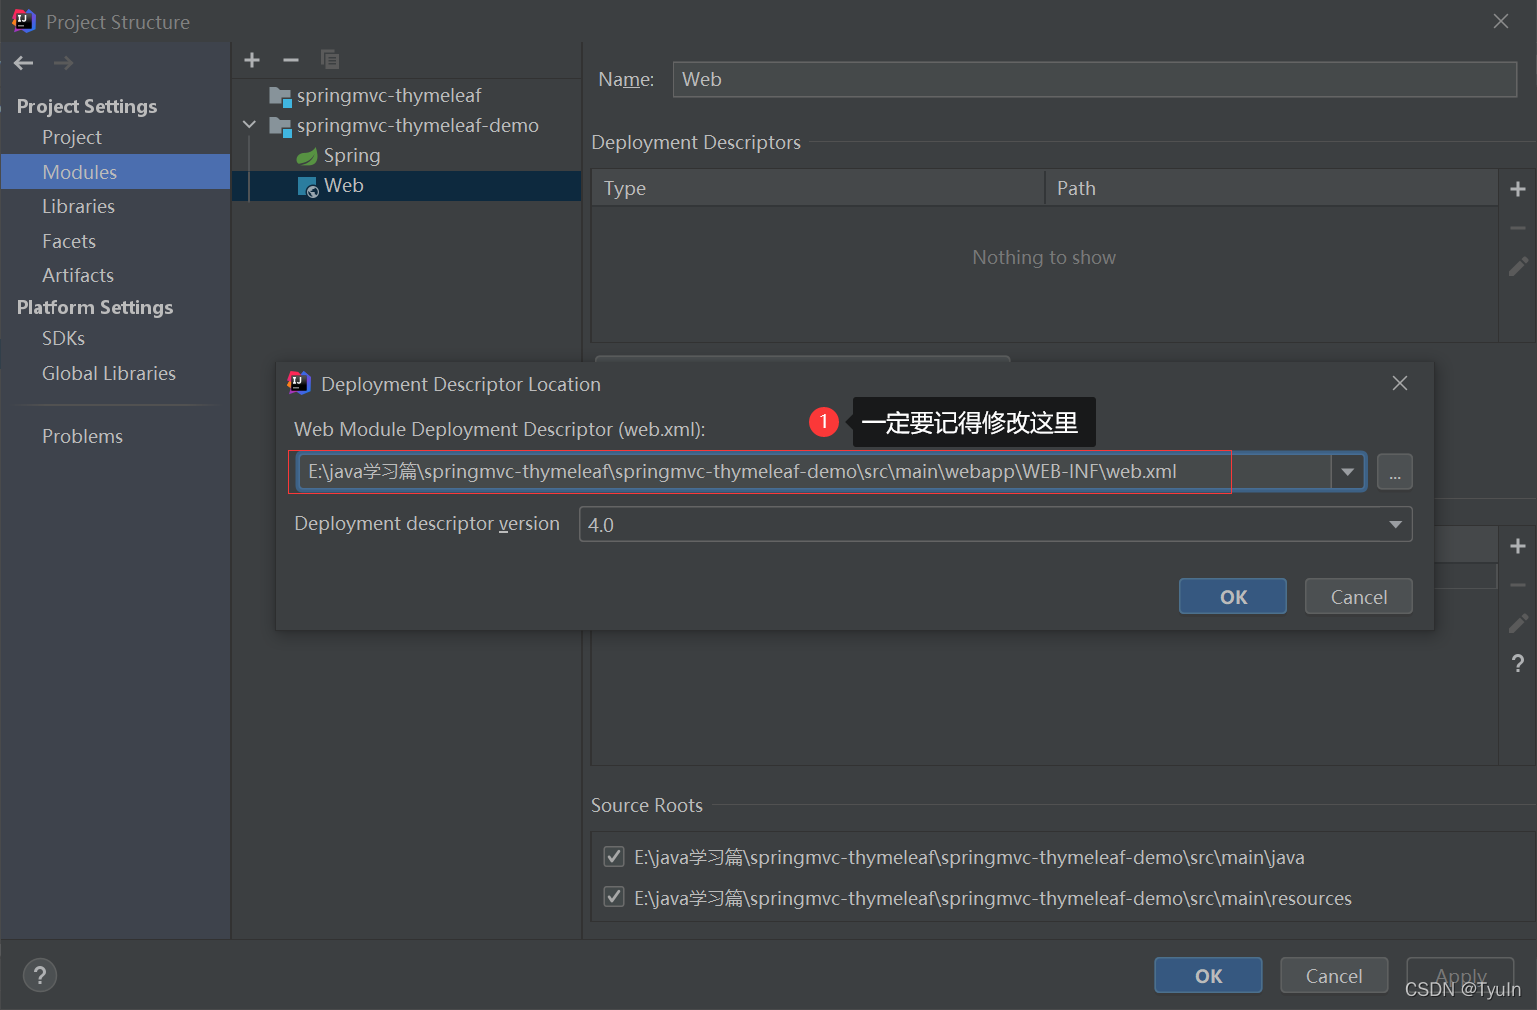The width and height of the screenshot is (1537, 1010).
Task: Select the Web facet row
Action: coord(406,186)
